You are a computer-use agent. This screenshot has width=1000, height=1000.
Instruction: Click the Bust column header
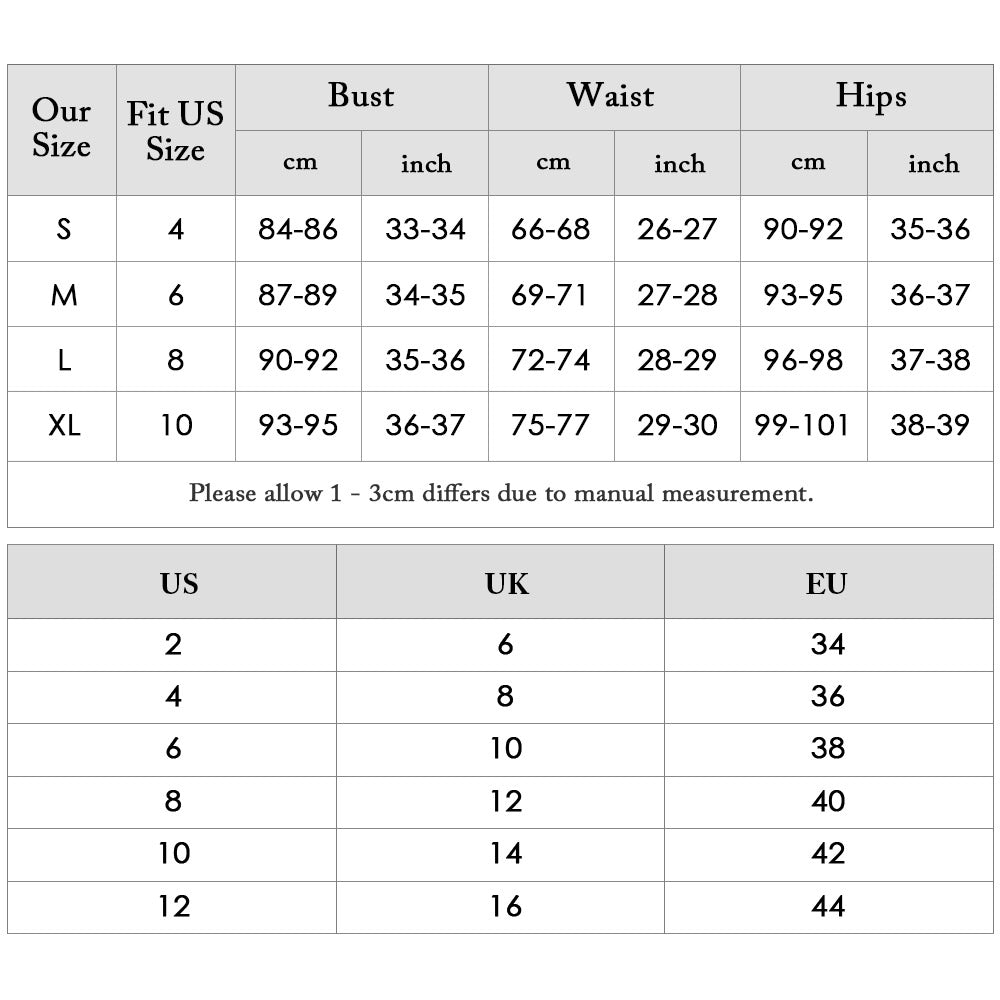tap(361, 97)
